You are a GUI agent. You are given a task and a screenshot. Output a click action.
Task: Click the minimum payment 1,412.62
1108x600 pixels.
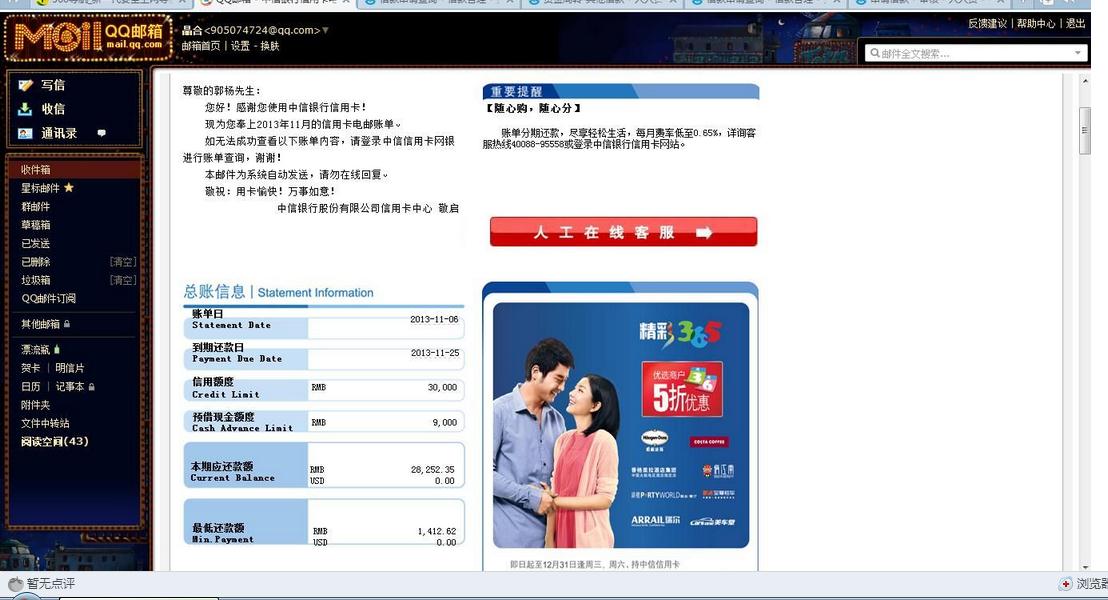coord(437,531)
